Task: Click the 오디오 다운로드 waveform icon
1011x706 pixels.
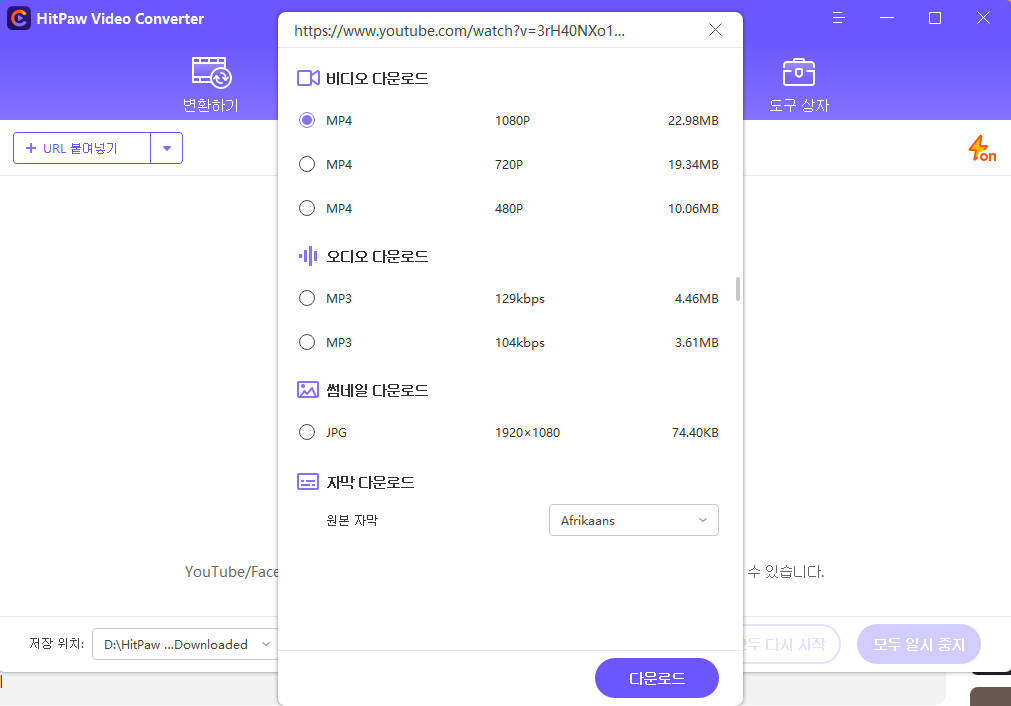Action: (x=308, y=256)
